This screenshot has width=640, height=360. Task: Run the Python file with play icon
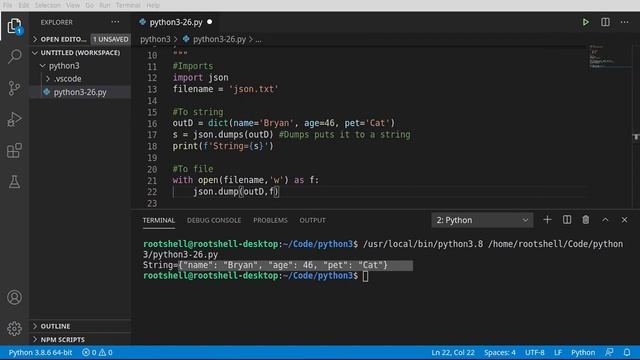[x=586, y=22]
